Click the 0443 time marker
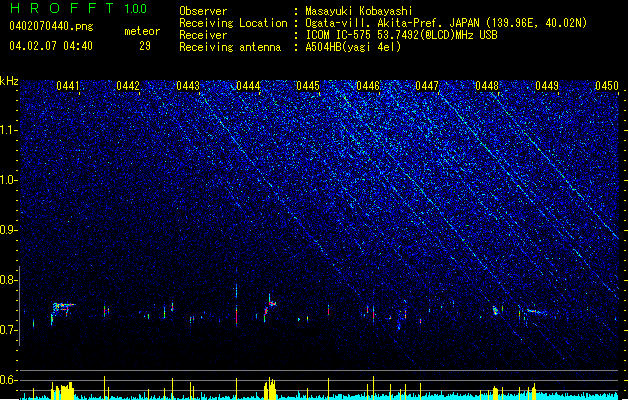The image size is (629, 400). pos(188,86)
